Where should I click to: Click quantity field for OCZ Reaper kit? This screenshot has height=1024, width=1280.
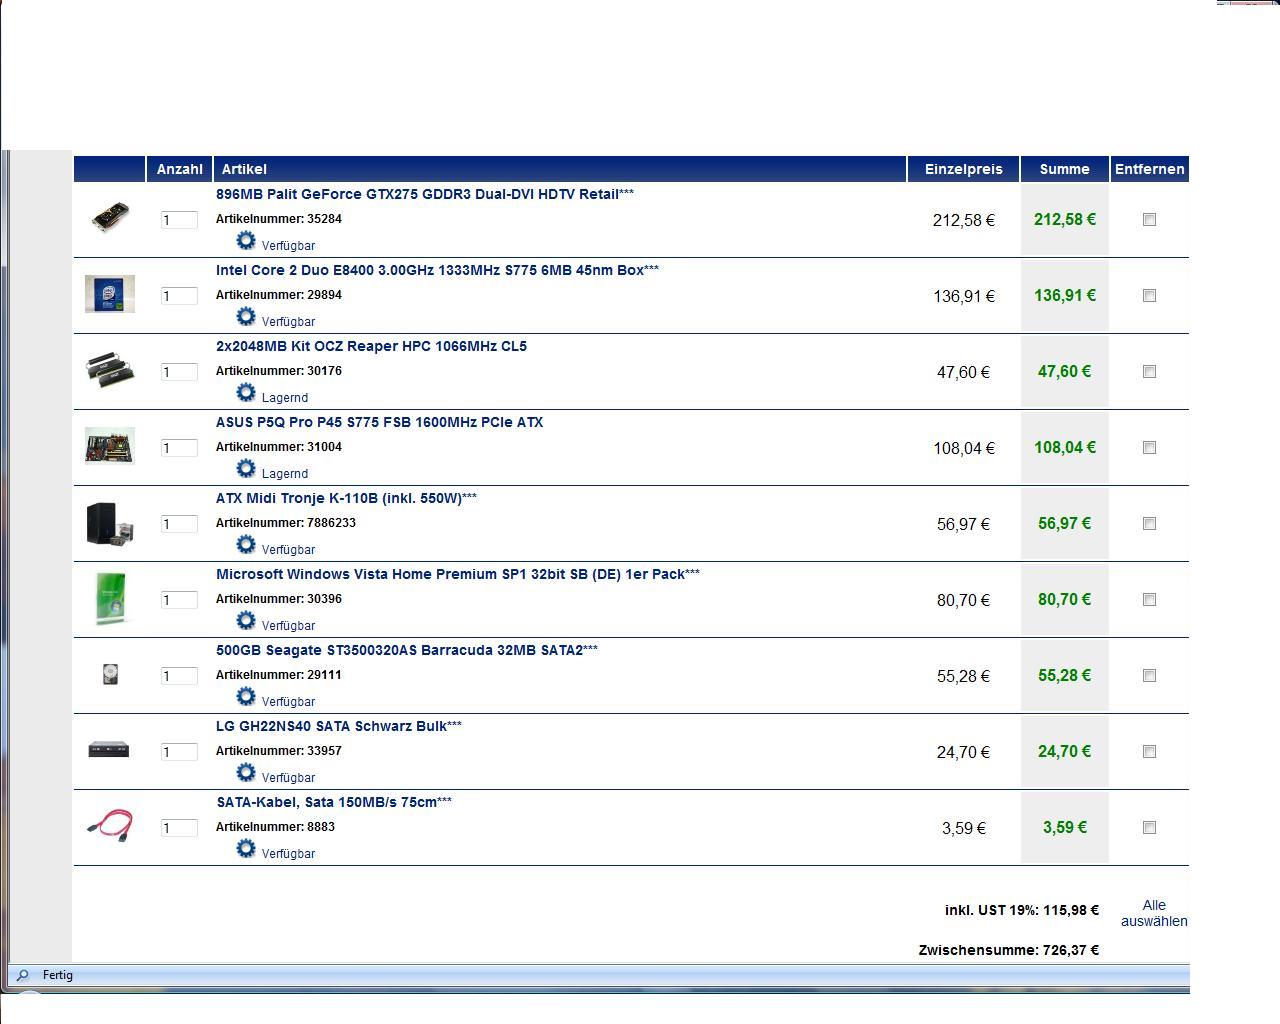pyautogui.click(x=179, y=372)
